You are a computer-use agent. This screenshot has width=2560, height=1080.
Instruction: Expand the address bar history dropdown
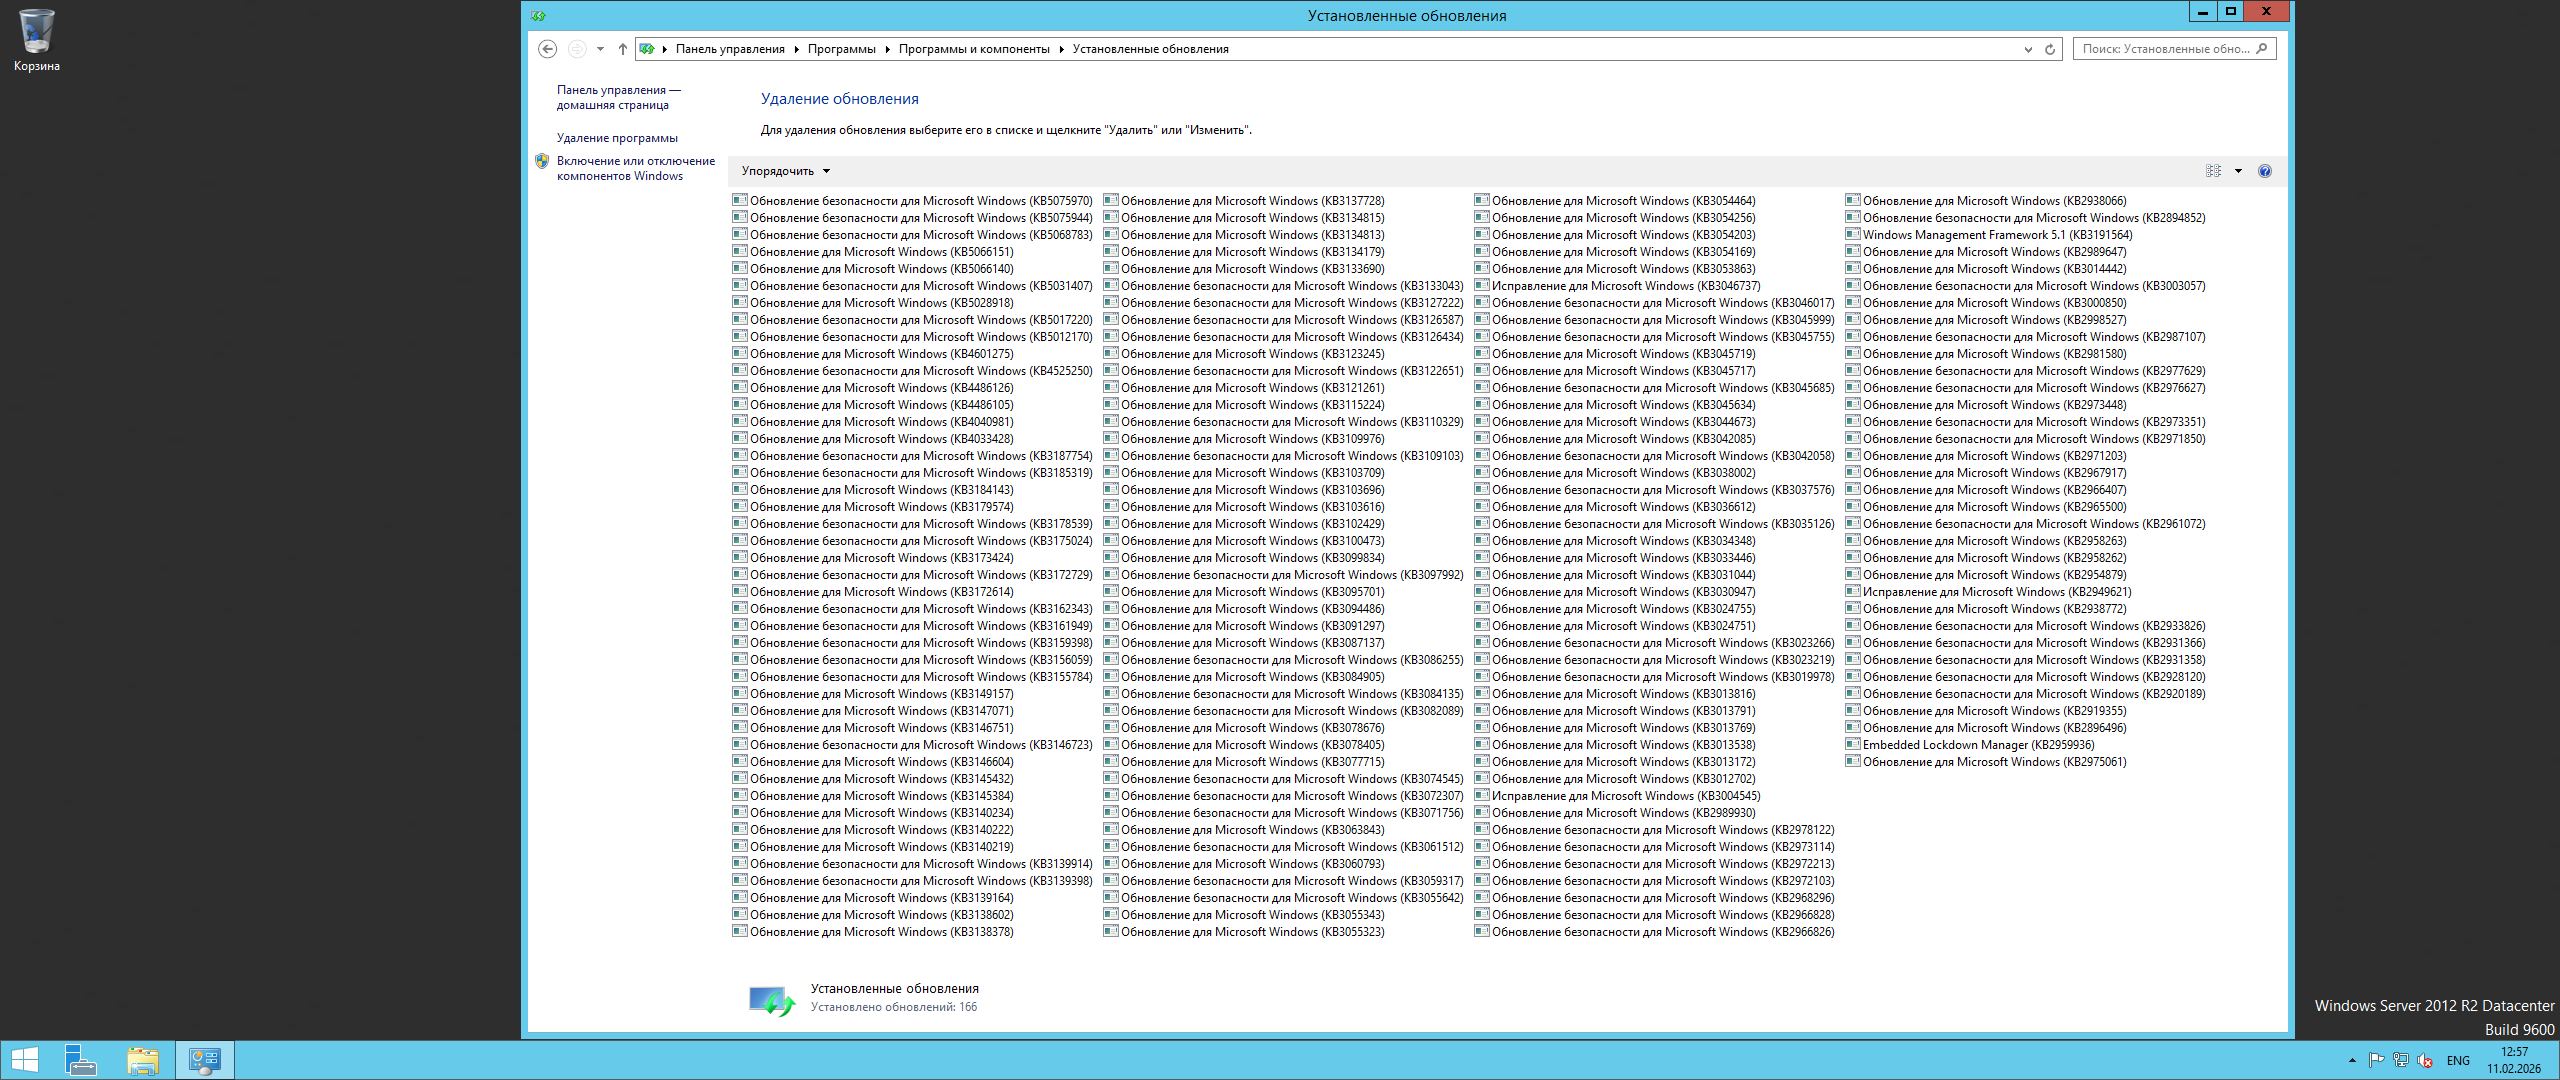pos(2028,49)
